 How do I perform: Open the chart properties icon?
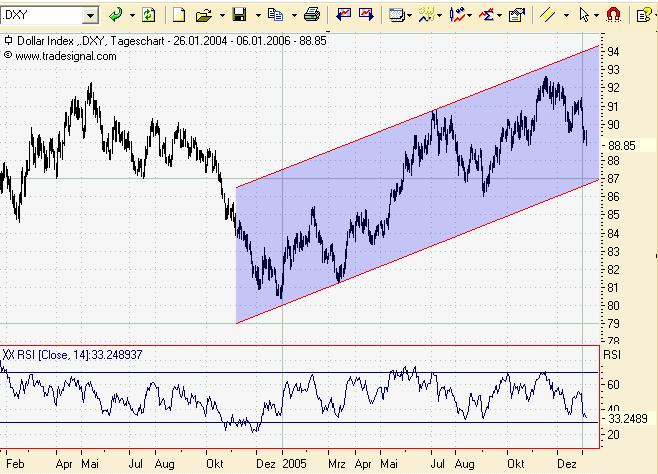[517, 16]
